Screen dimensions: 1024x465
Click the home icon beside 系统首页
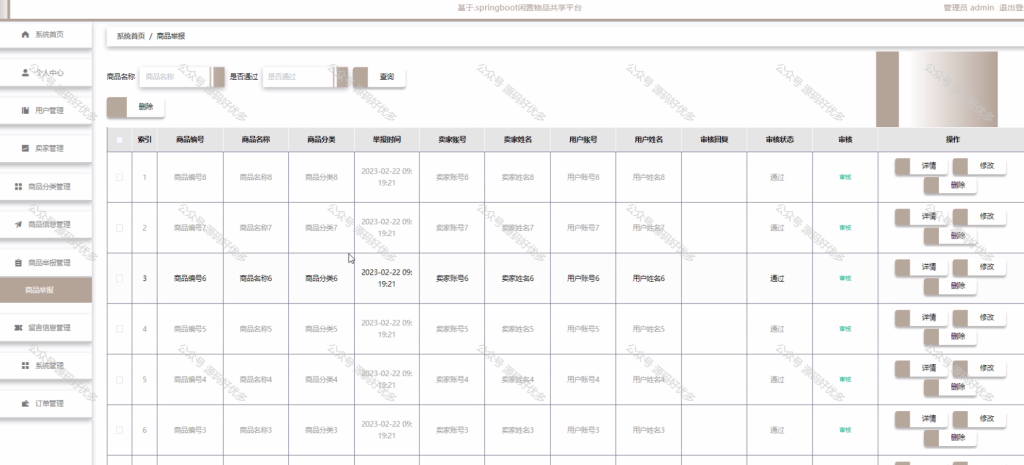click(25, 35)
